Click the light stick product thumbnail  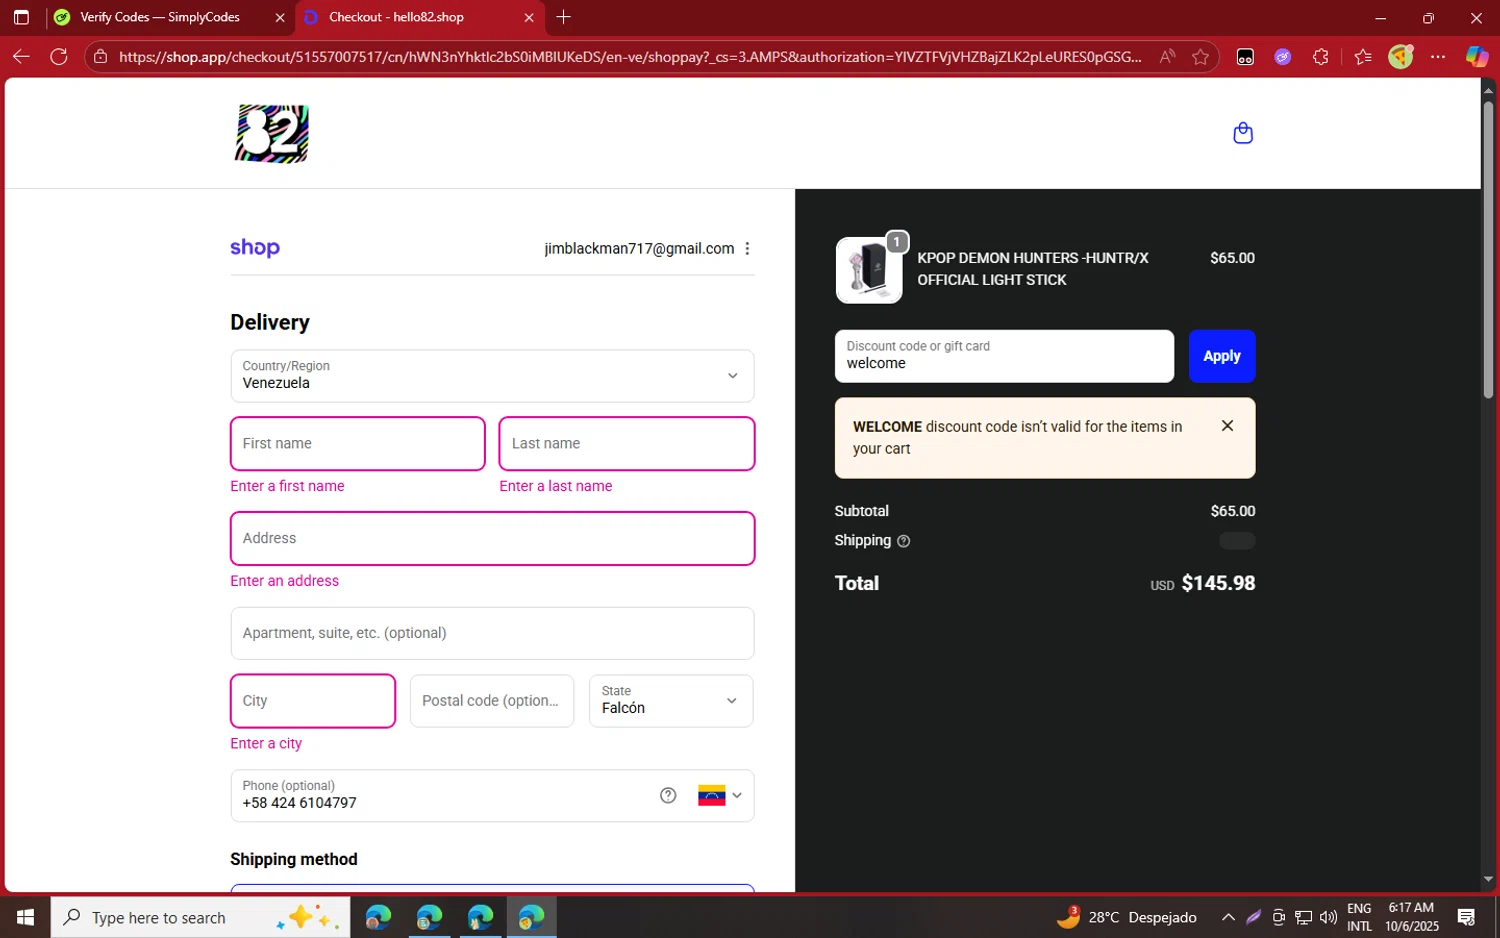(x=869, y=270)
